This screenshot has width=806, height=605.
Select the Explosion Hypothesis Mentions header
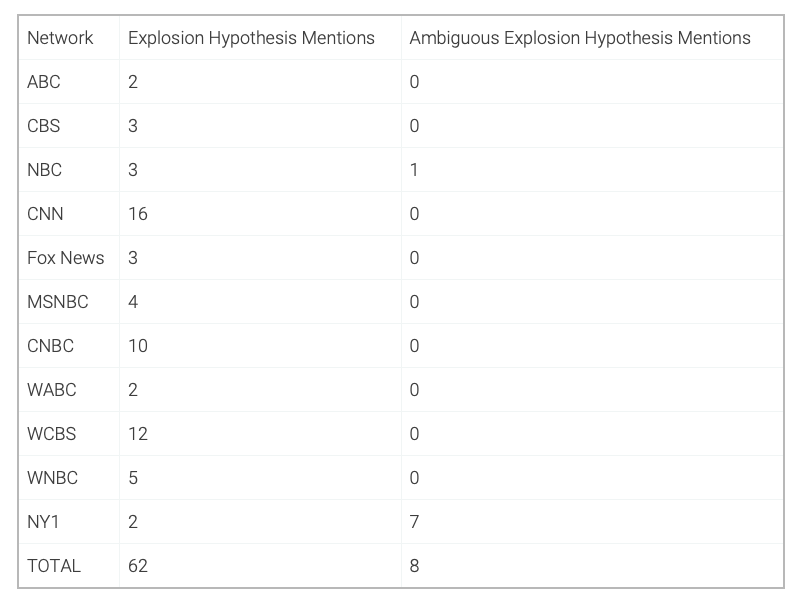tap(251, 38)
